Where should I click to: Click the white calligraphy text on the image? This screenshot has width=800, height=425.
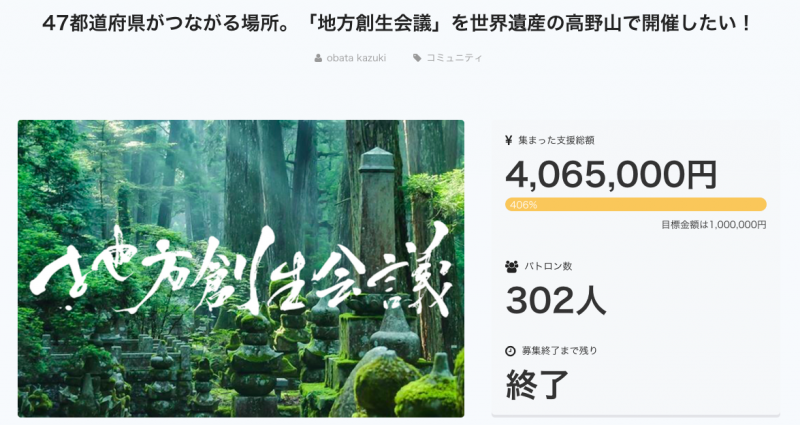(241, 272)
